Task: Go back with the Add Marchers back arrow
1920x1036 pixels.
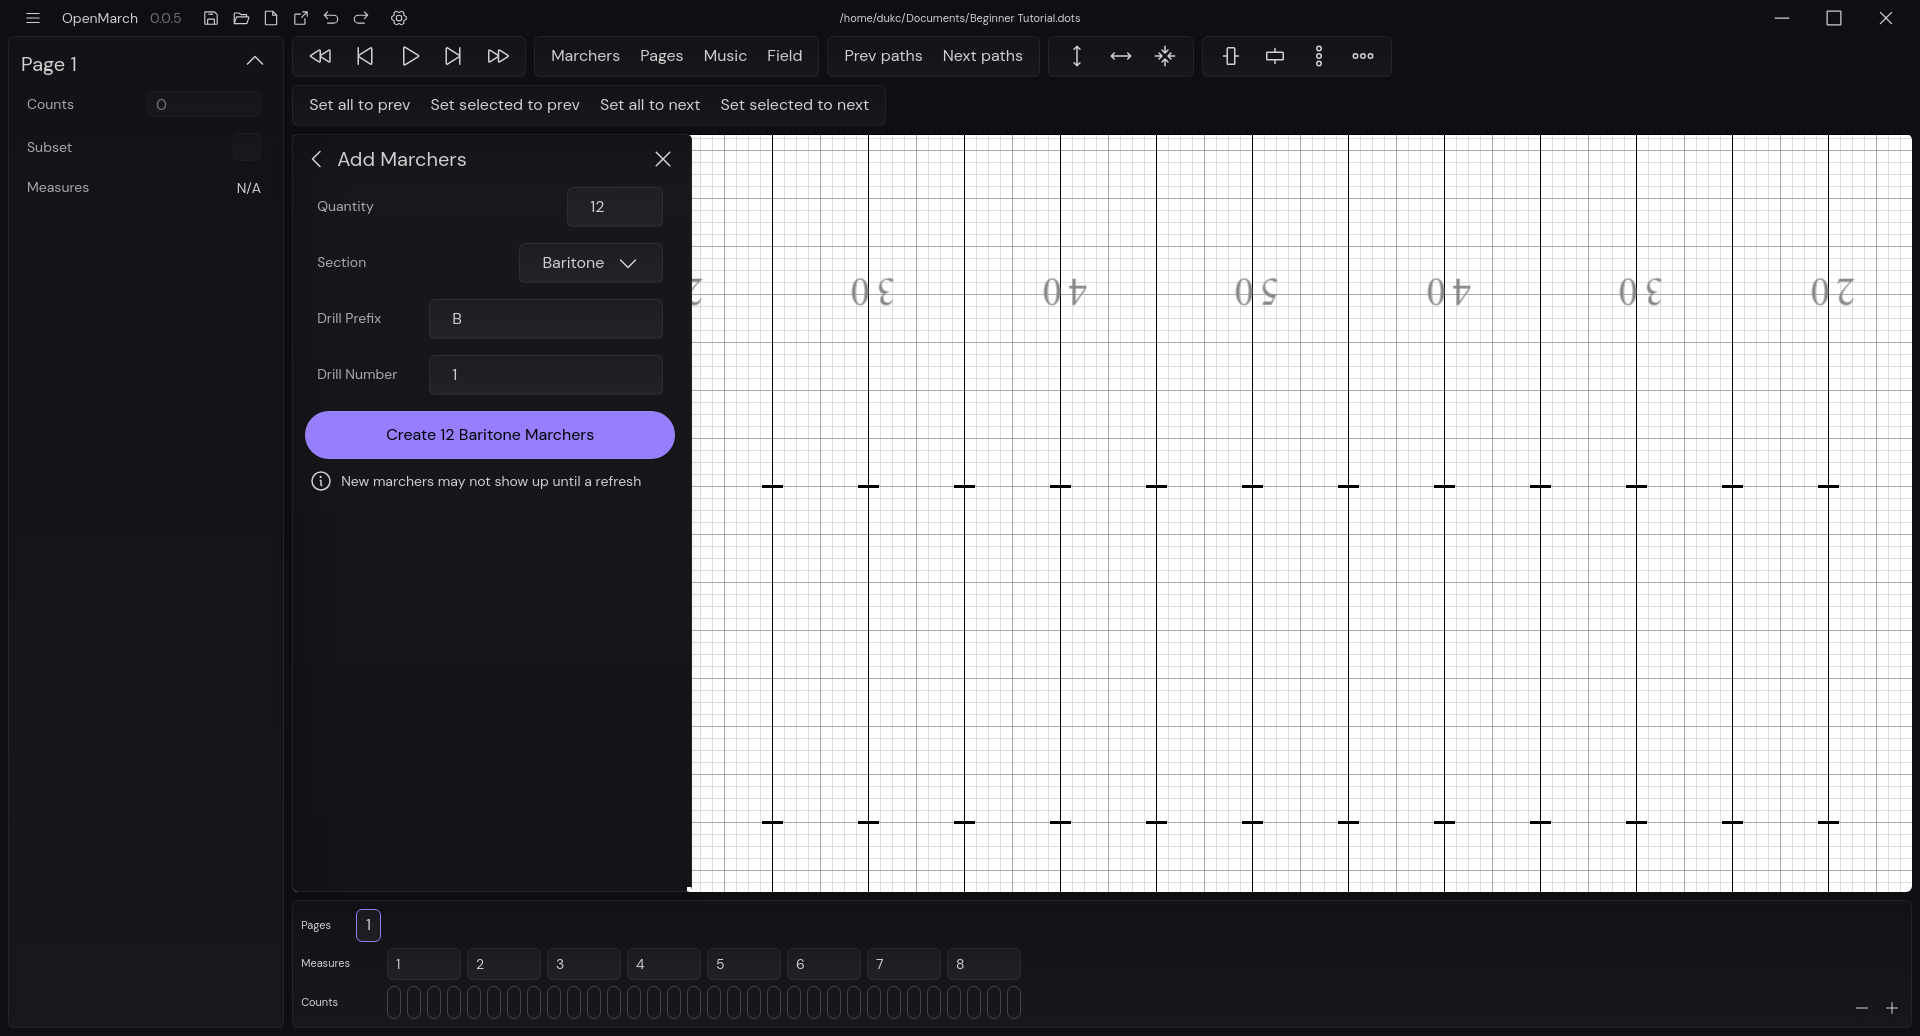Action: (x=316, y=159)
